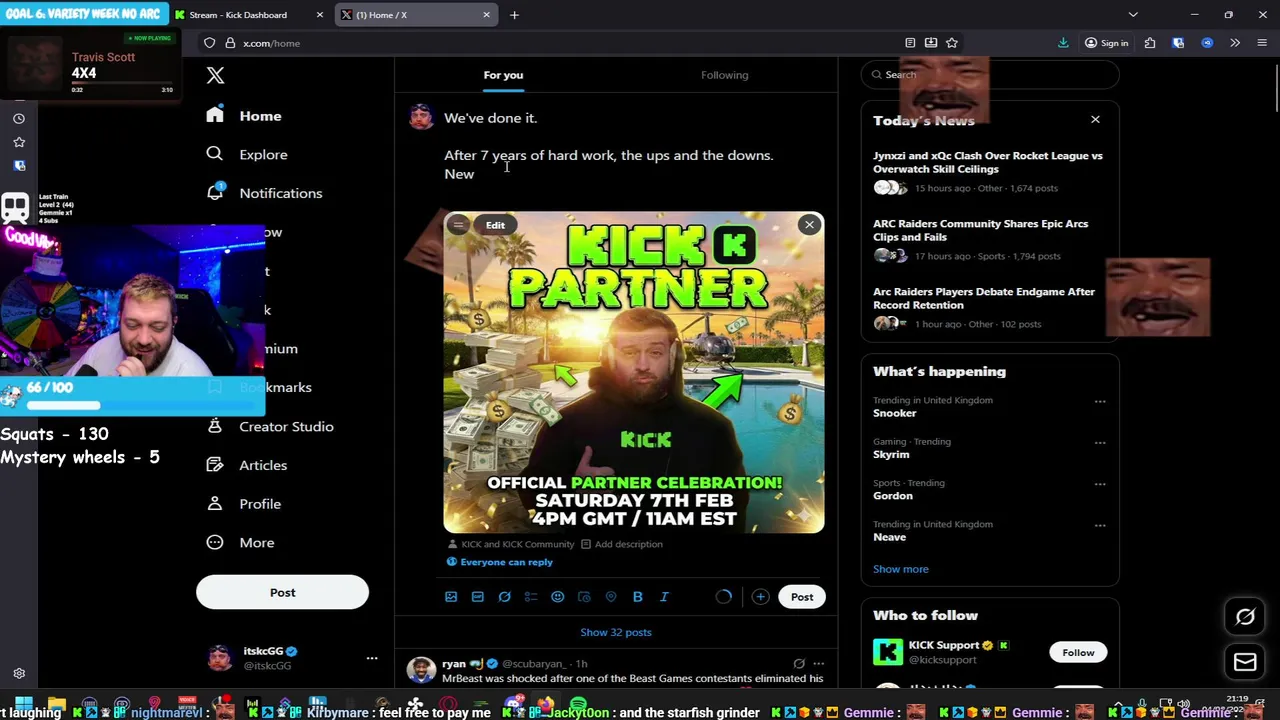Screen dimensions: 1280x720
Task: Bookmark this page with star icon
Action: (952, 43)
